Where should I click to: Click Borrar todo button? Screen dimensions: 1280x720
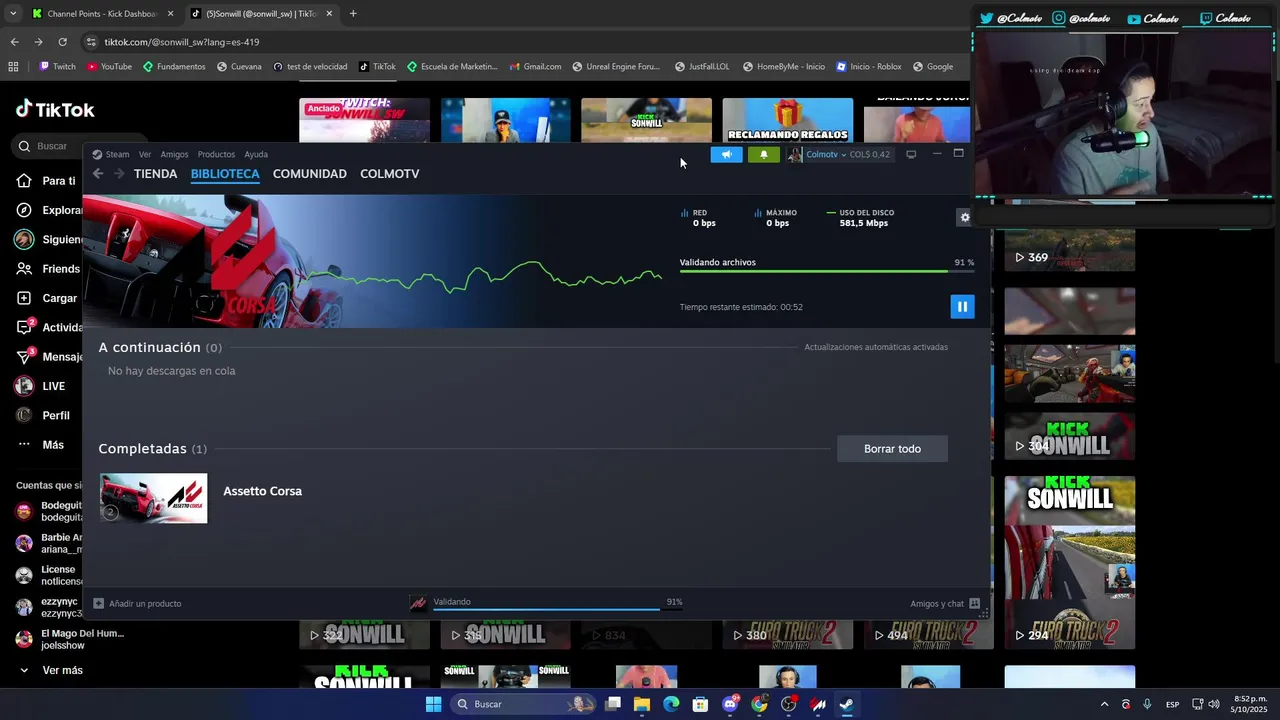(x=892, y=449)
